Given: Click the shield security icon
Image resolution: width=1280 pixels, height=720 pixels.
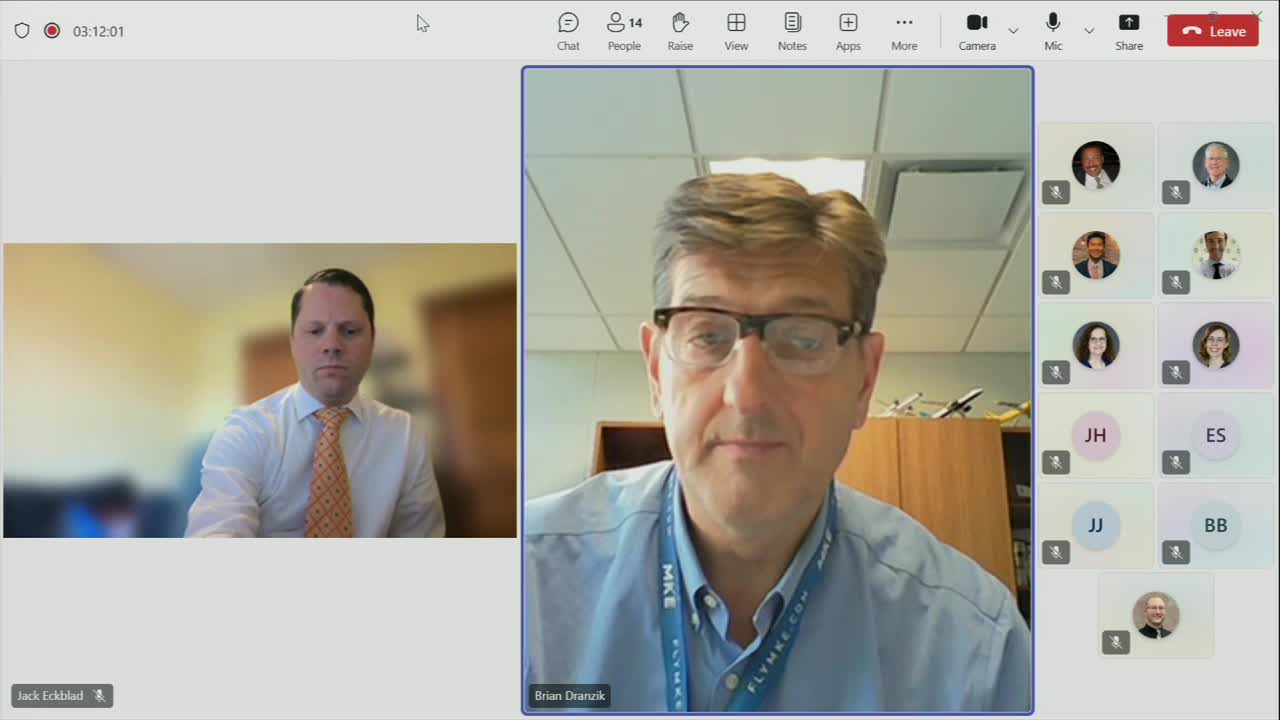Looking at the screenshot, I should tap(22, 31).
